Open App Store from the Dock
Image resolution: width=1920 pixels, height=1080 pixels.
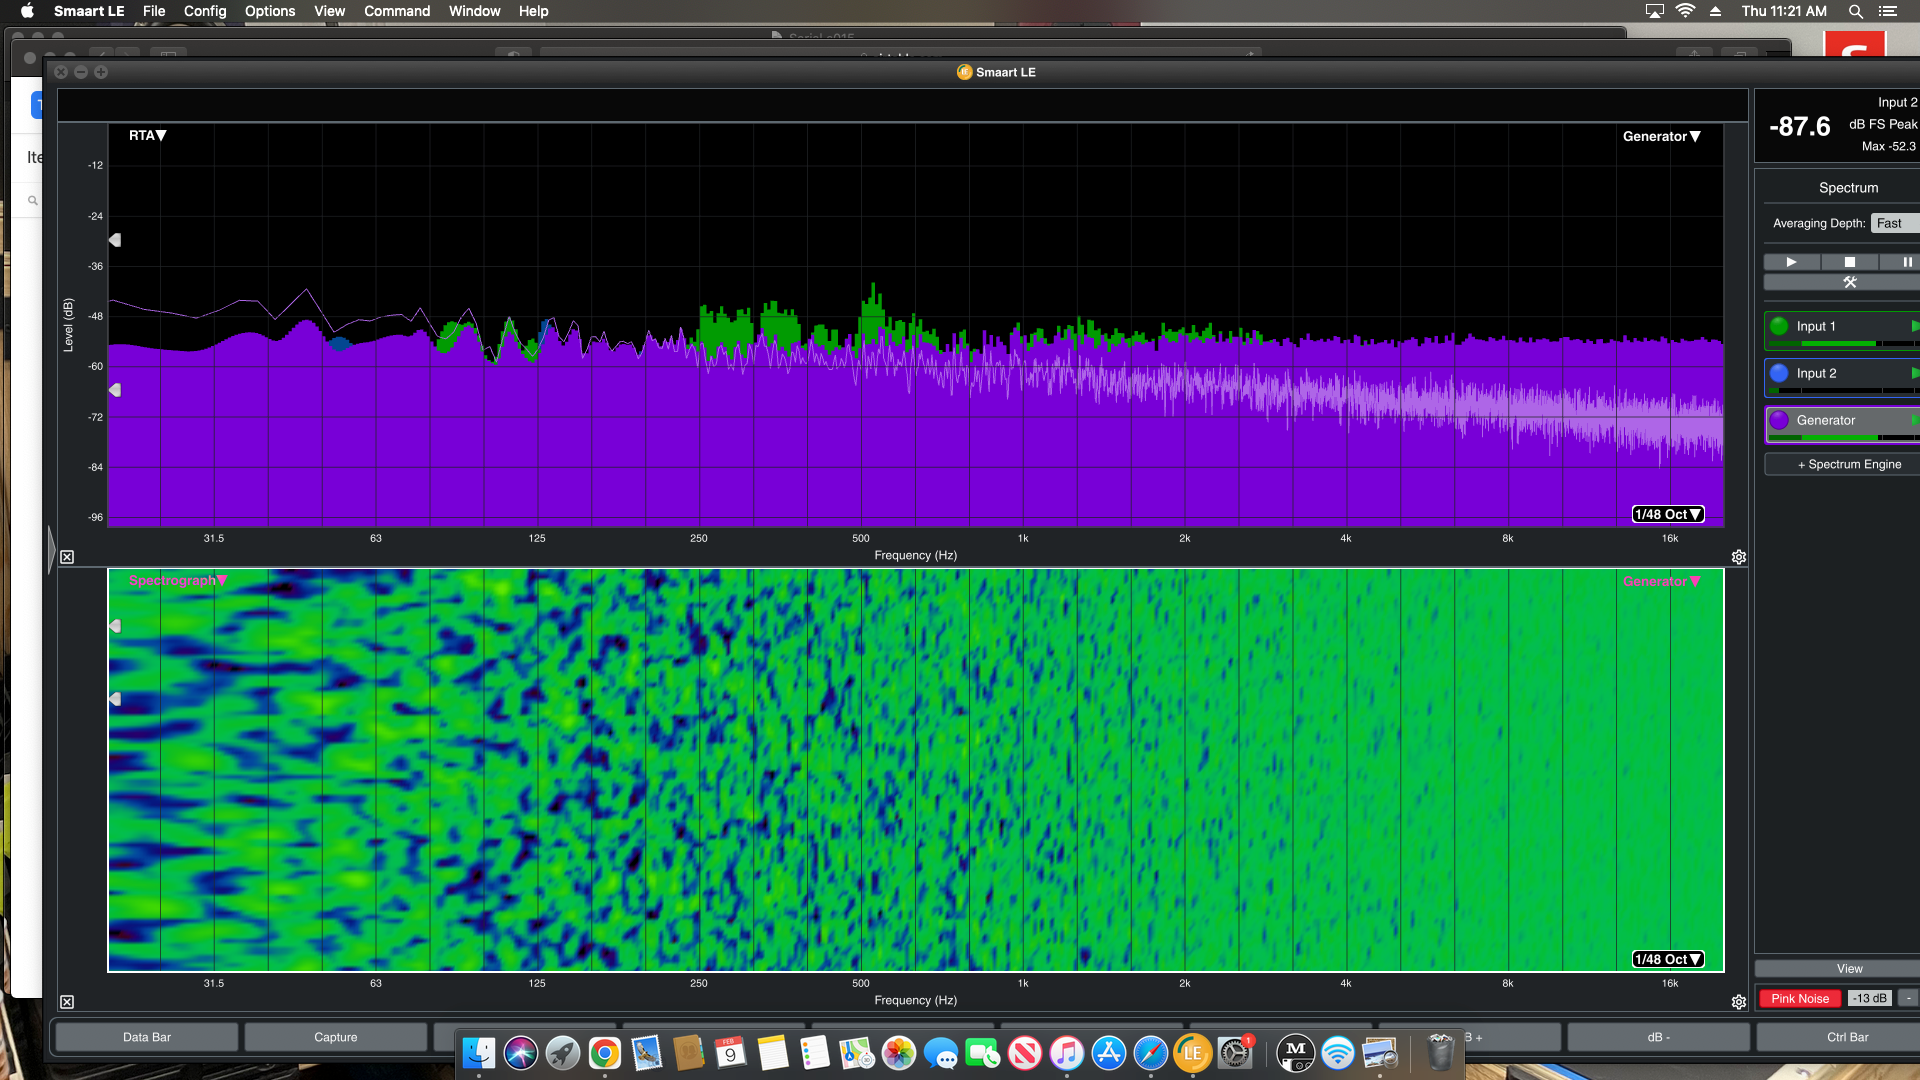point(1109,1053)
